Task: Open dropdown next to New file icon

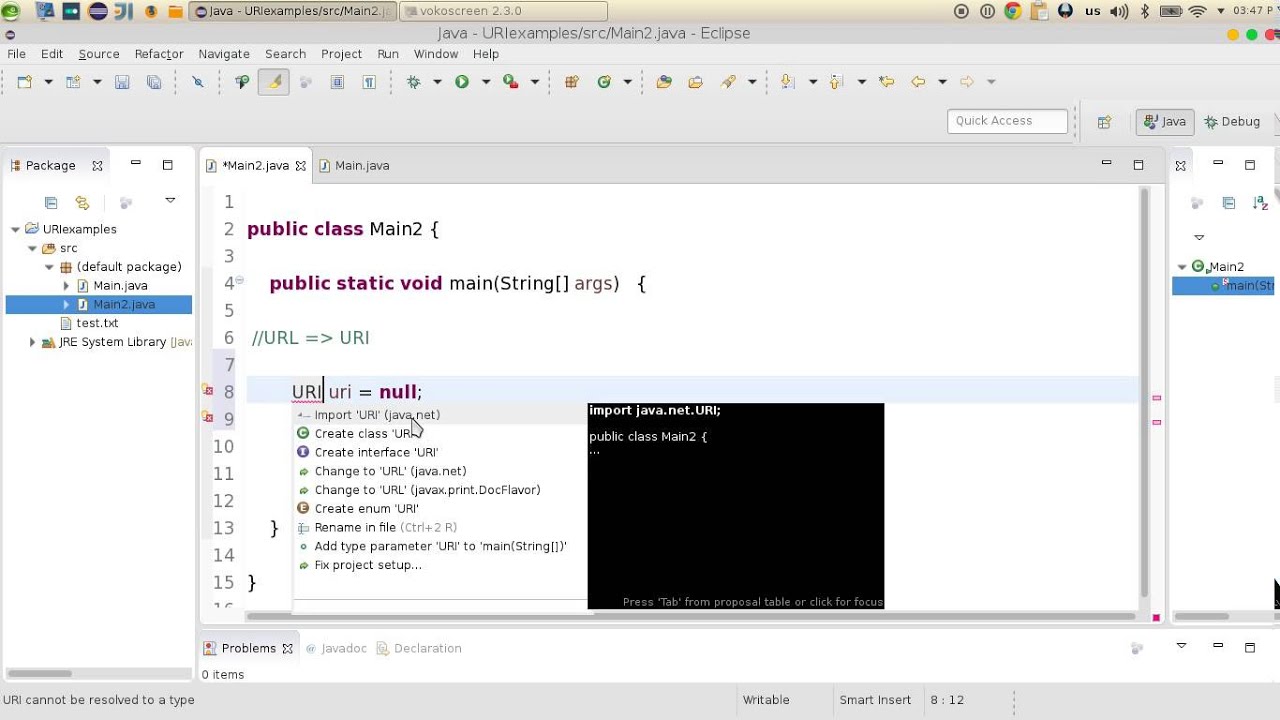Action: (48, 82)
